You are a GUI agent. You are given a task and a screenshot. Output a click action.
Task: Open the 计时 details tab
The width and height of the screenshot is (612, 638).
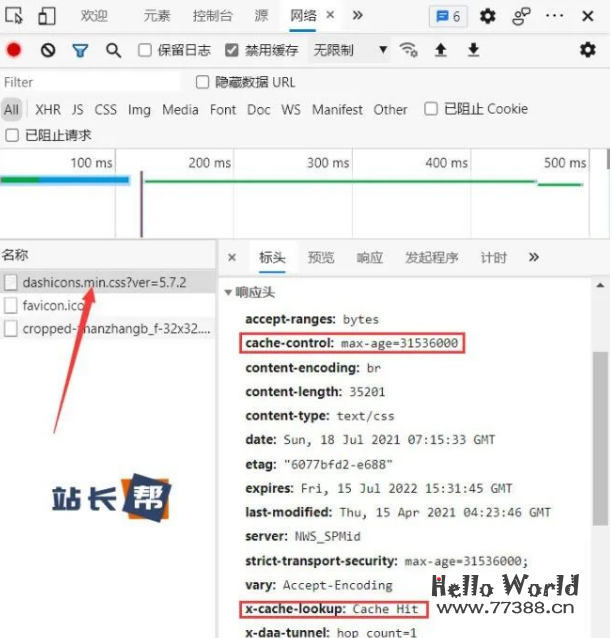pos(494,257)
